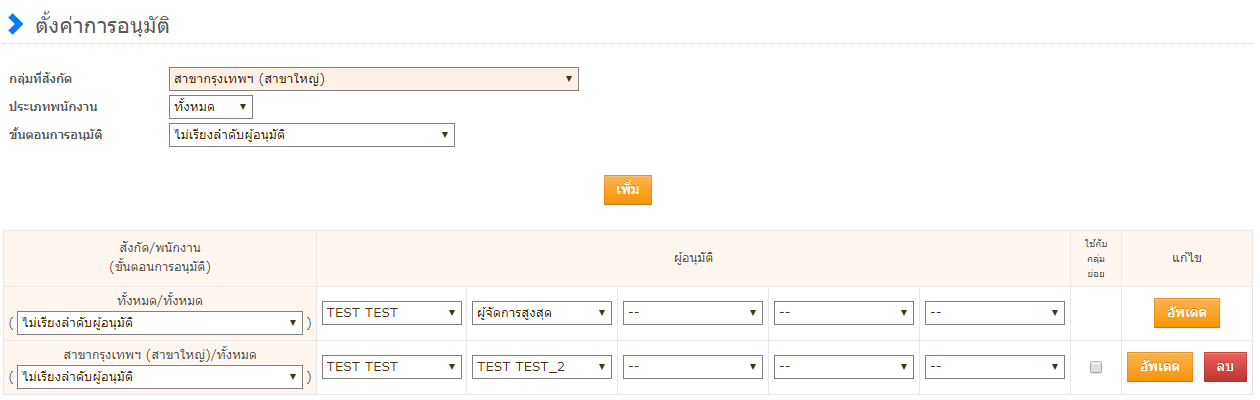This screenshot has height=400, width=1260.
Task: Open the กลุ่มที่สังกัด dropdown
Action: tap(374, 79)
